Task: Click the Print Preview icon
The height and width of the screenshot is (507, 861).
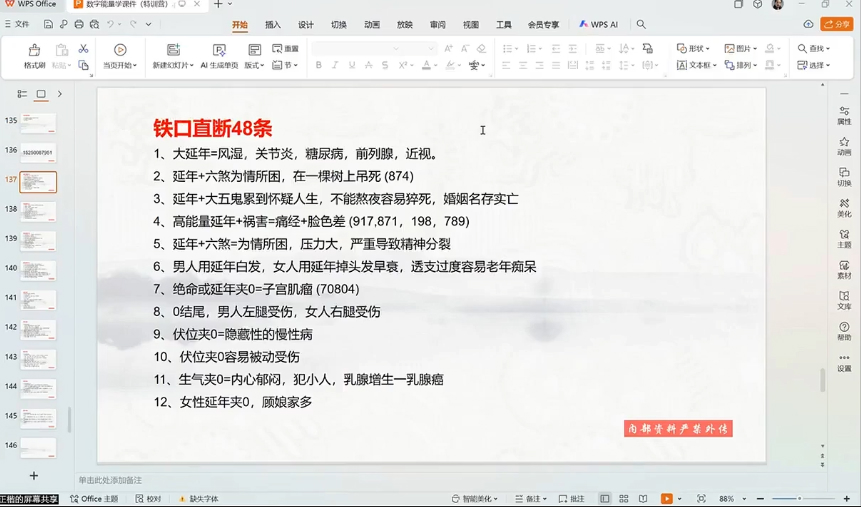Action: (x=94, y=24)
